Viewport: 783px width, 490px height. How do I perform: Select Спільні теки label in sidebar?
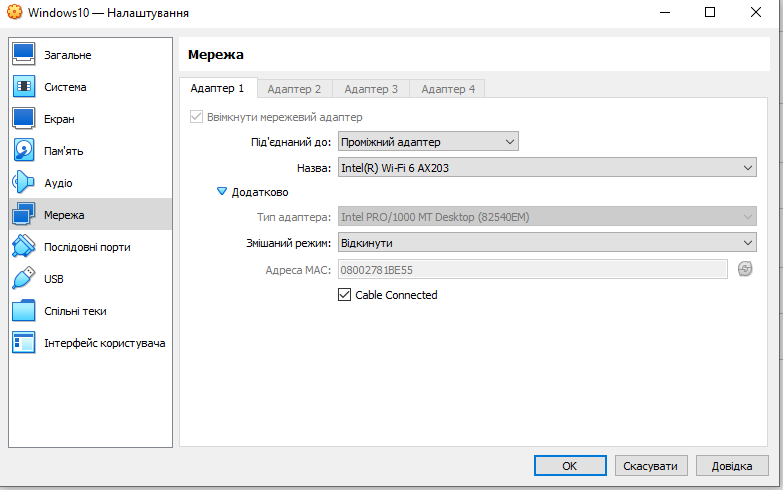[x=75, y=311]
